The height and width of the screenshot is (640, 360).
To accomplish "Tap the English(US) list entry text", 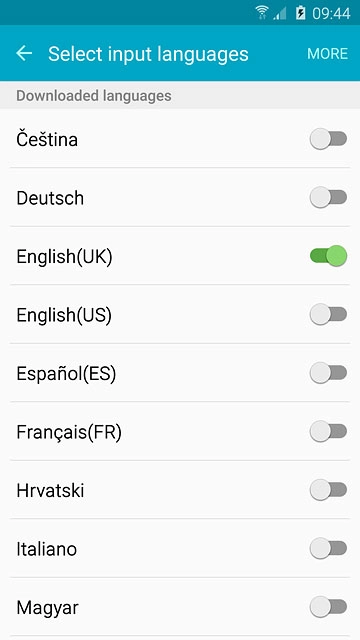I will [x=64, y=315].
